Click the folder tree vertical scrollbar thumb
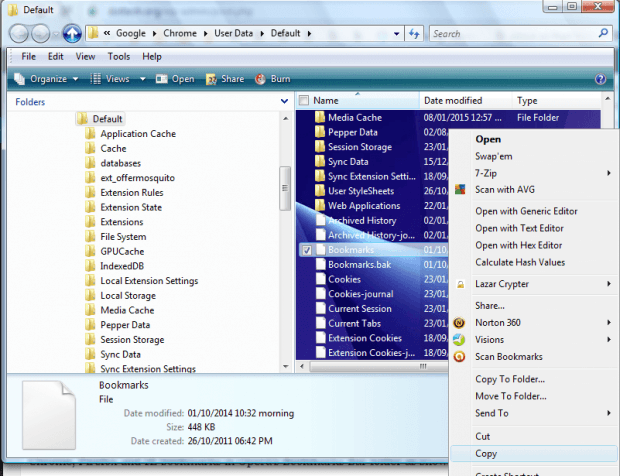This screenshot has height=476, width=620. [285, 188]
